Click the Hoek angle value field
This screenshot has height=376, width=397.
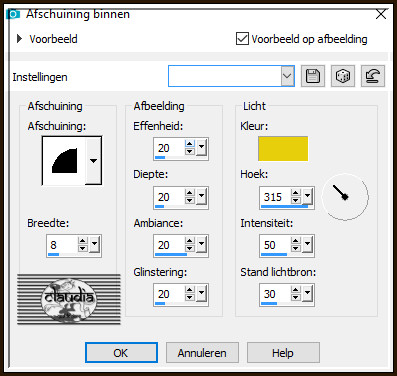tap(276, 197)
